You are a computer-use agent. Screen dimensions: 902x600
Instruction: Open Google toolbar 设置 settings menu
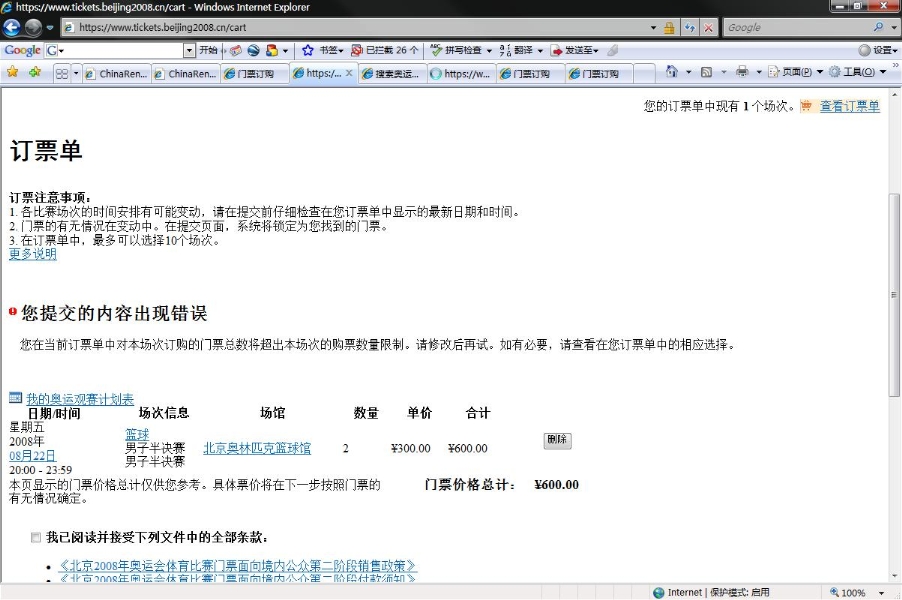878,50
